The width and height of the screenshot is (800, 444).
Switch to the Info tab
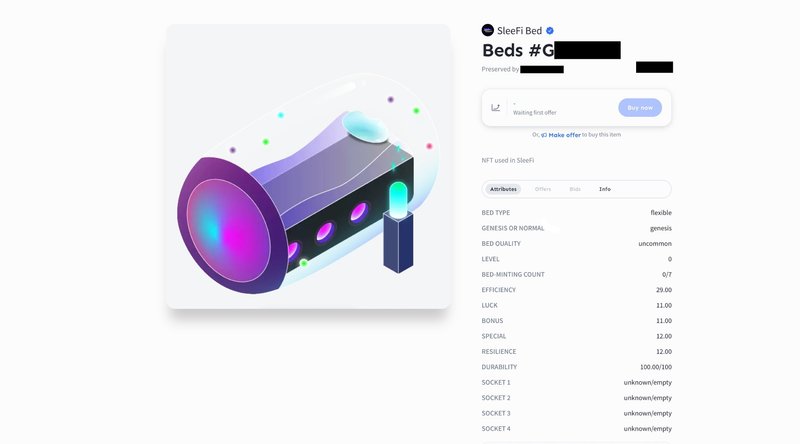click(x=605, y=189)
